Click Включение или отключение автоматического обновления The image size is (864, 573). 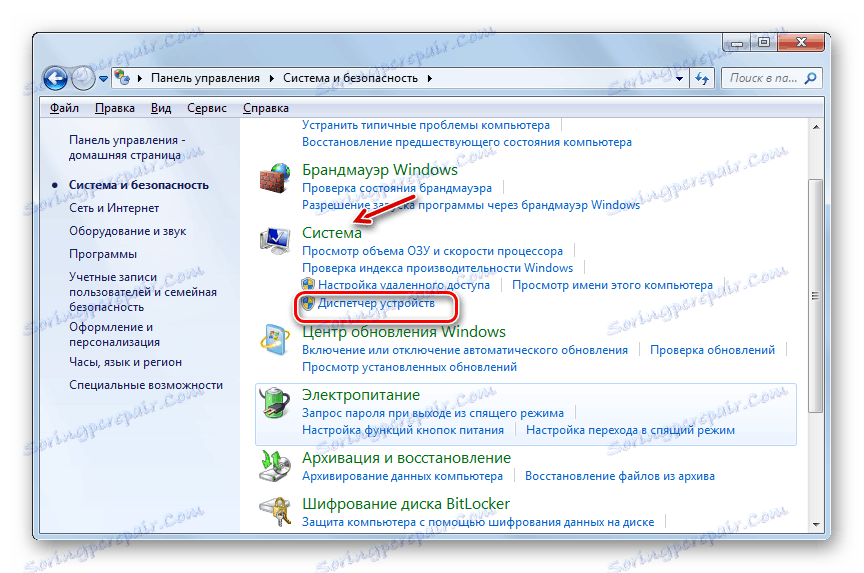pos(465,350)
